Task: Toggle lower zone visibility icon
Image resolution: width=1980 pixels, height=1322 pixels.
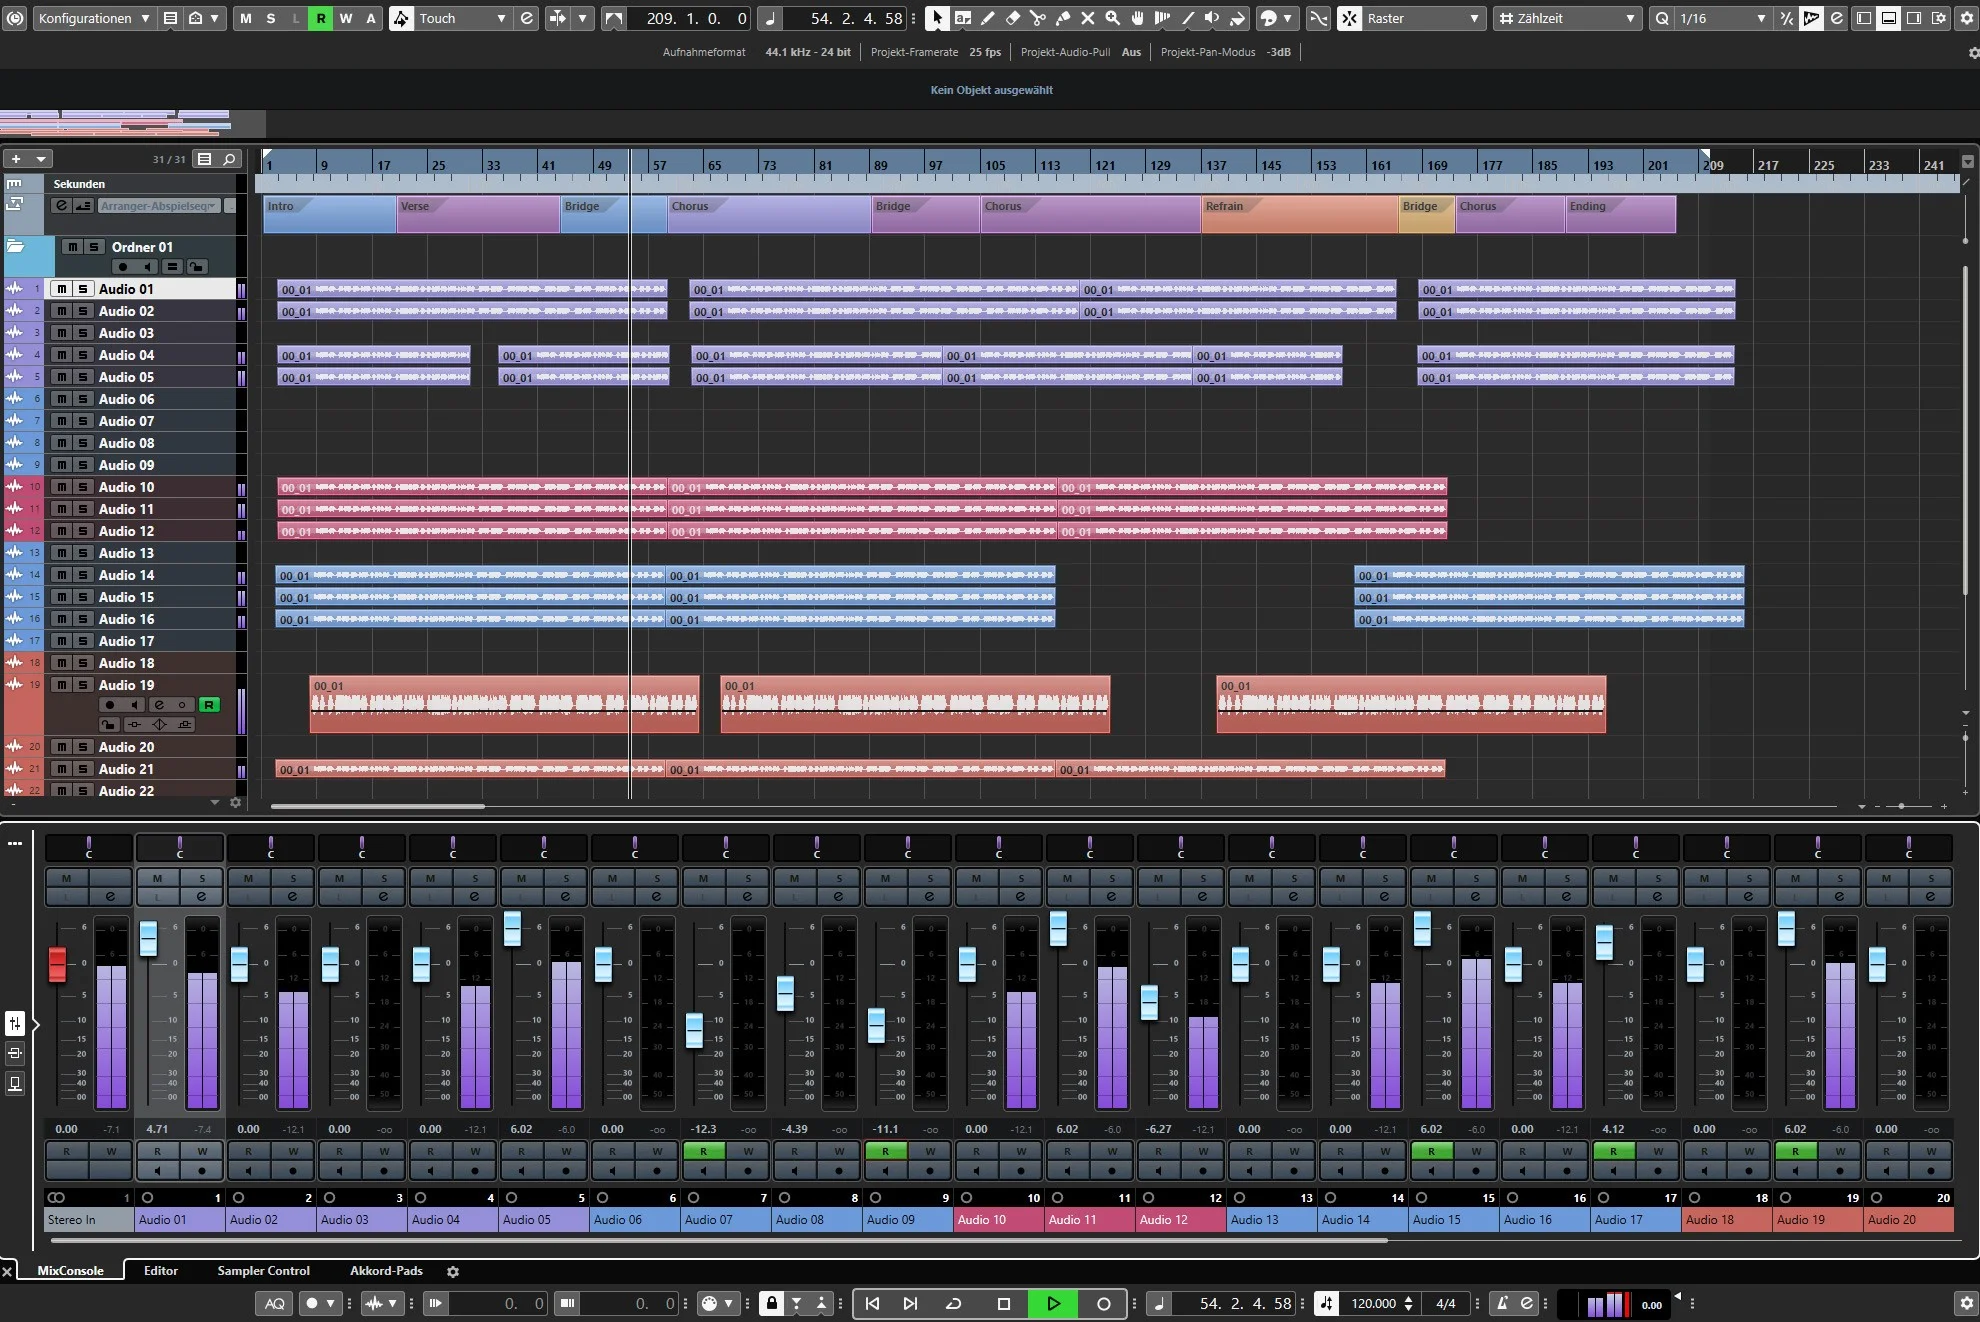Action: coord(1888,18)
